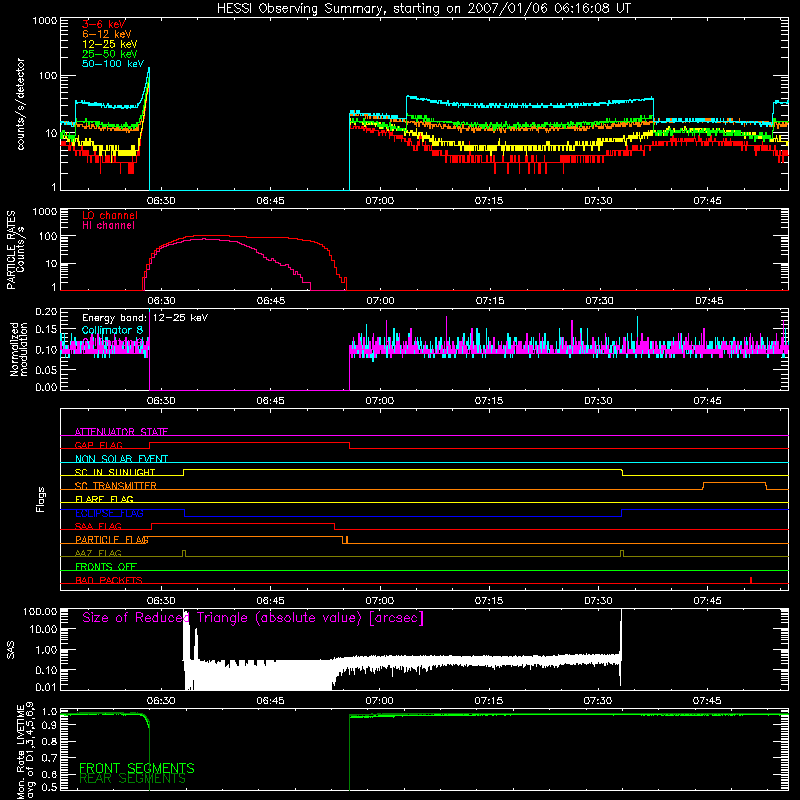
Task: Select the 'GAP FLAG' label
Action: click(x=98, y=445)
